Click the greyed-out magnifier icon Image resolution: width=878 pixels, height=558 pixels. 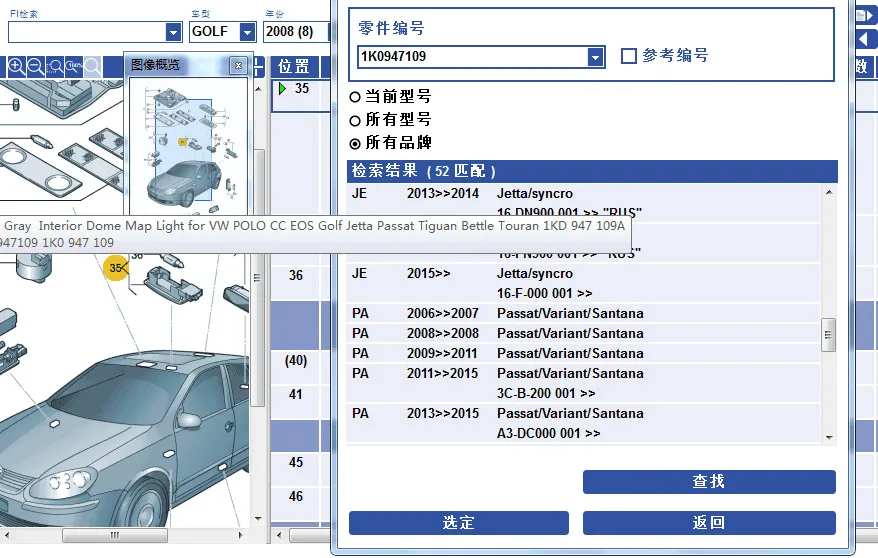[93, 67]
